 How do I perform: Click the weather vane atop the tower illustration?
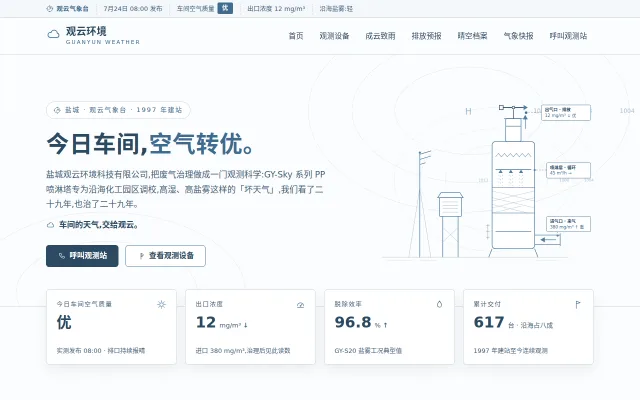513,108
